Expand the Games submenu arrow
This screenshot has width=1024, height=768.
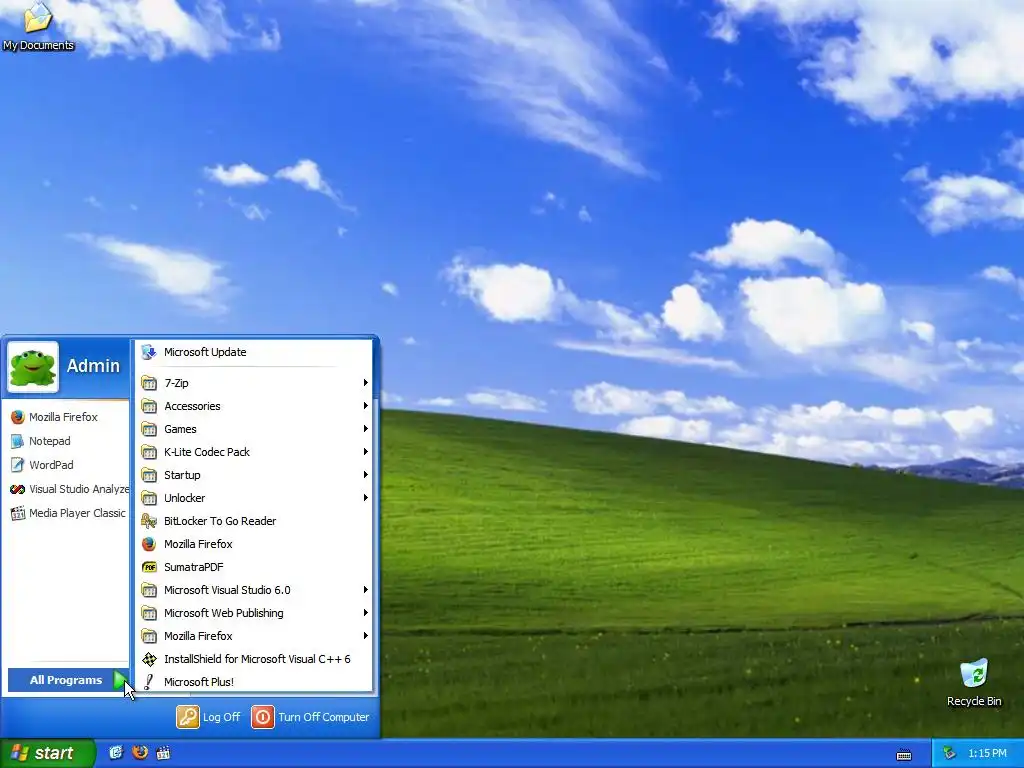tap(366, 429)
